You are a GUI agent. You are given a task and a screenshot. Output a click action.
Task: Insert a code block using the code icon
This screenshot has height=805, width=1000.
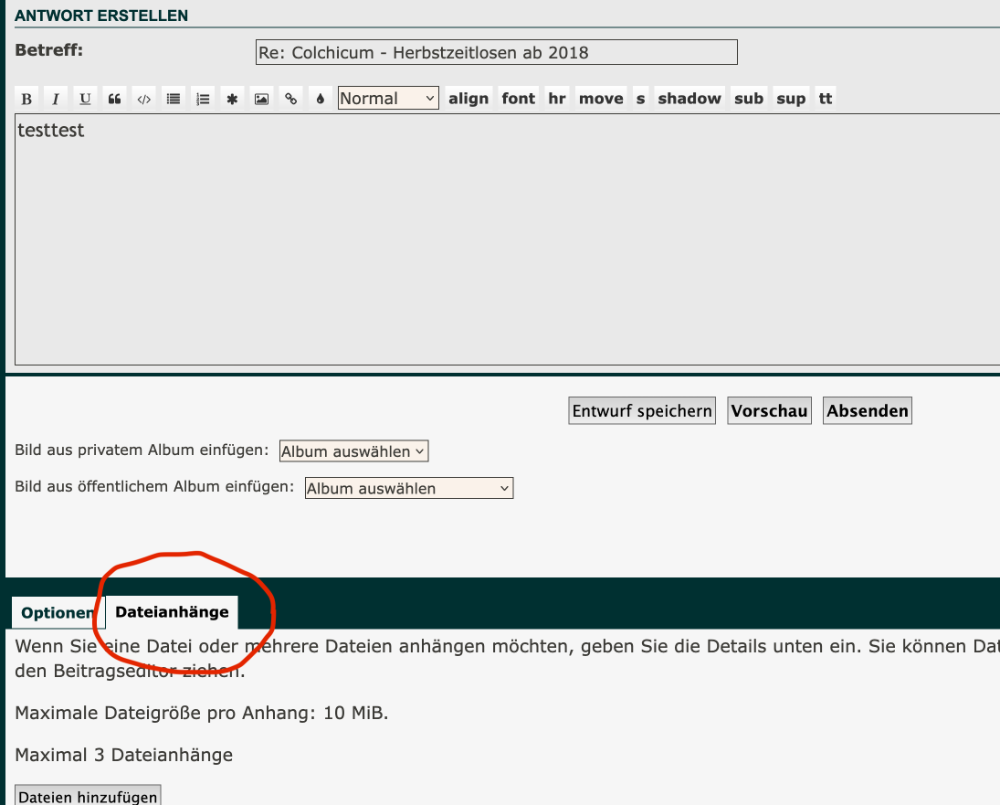coord(144,98)
